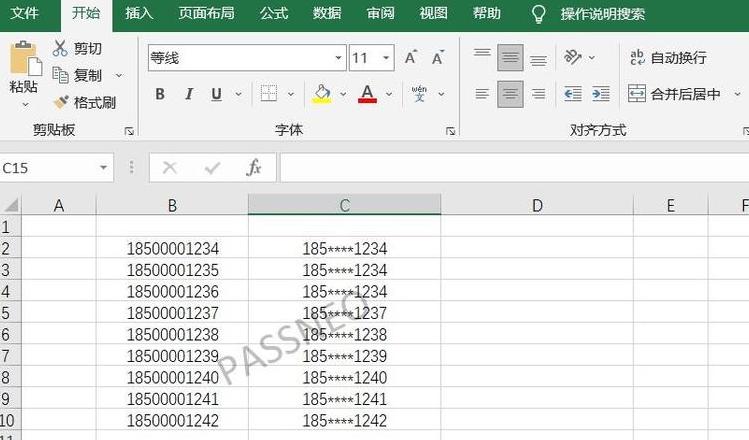Increase font size icon
Viewport: 749px width, 440px height.
point(410,58)
